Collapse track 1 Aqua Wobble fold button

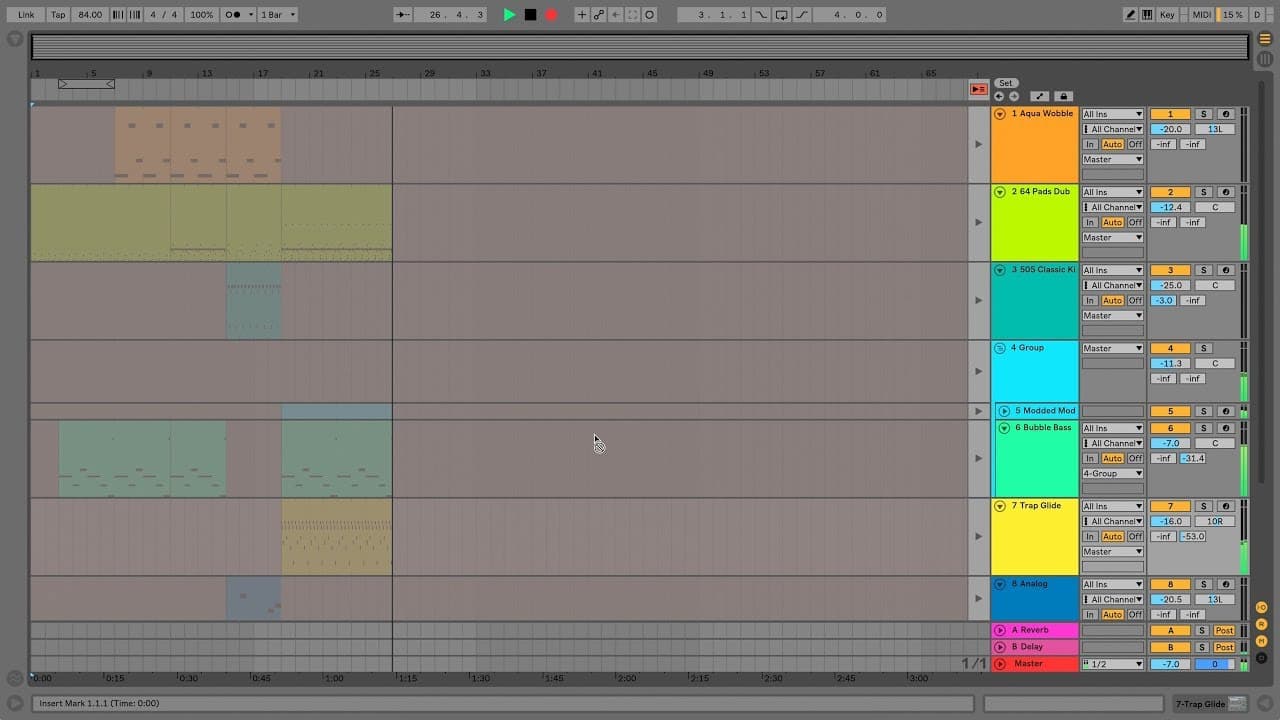pyautogui.click(x=1000, y=114)
